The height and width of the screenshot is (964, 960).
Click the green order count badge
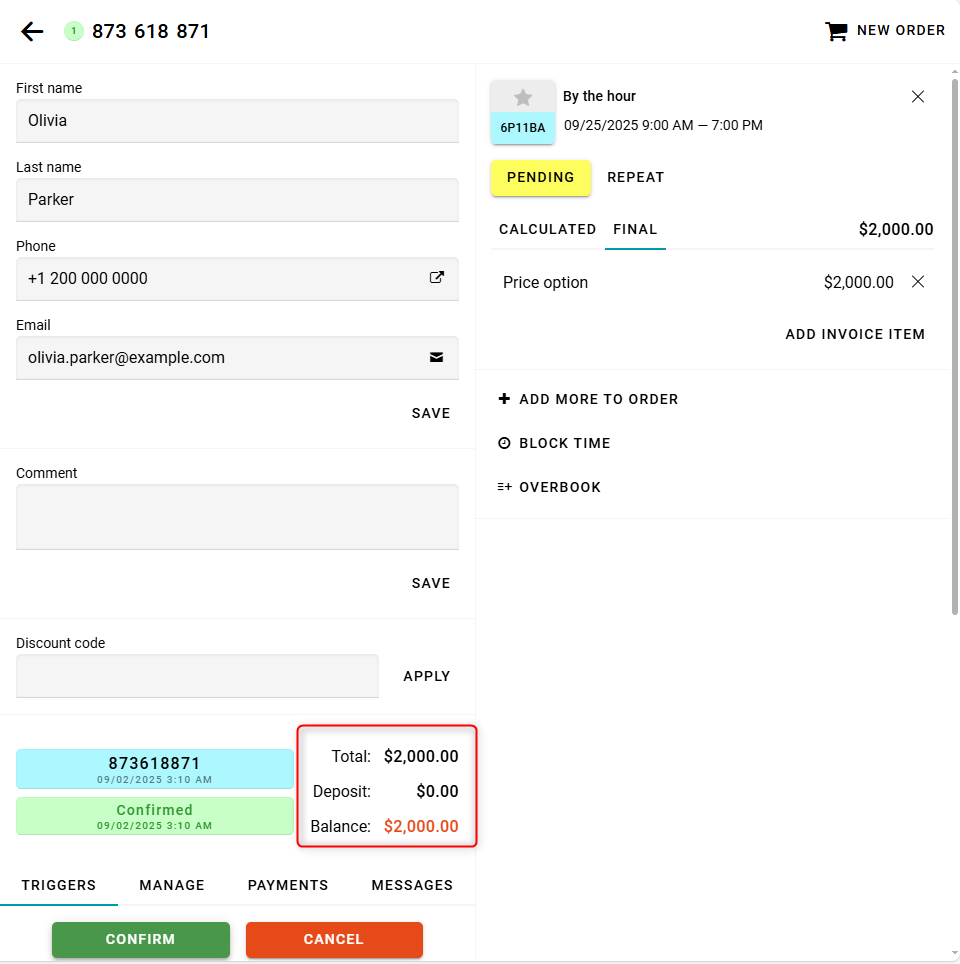coord(74,31)
